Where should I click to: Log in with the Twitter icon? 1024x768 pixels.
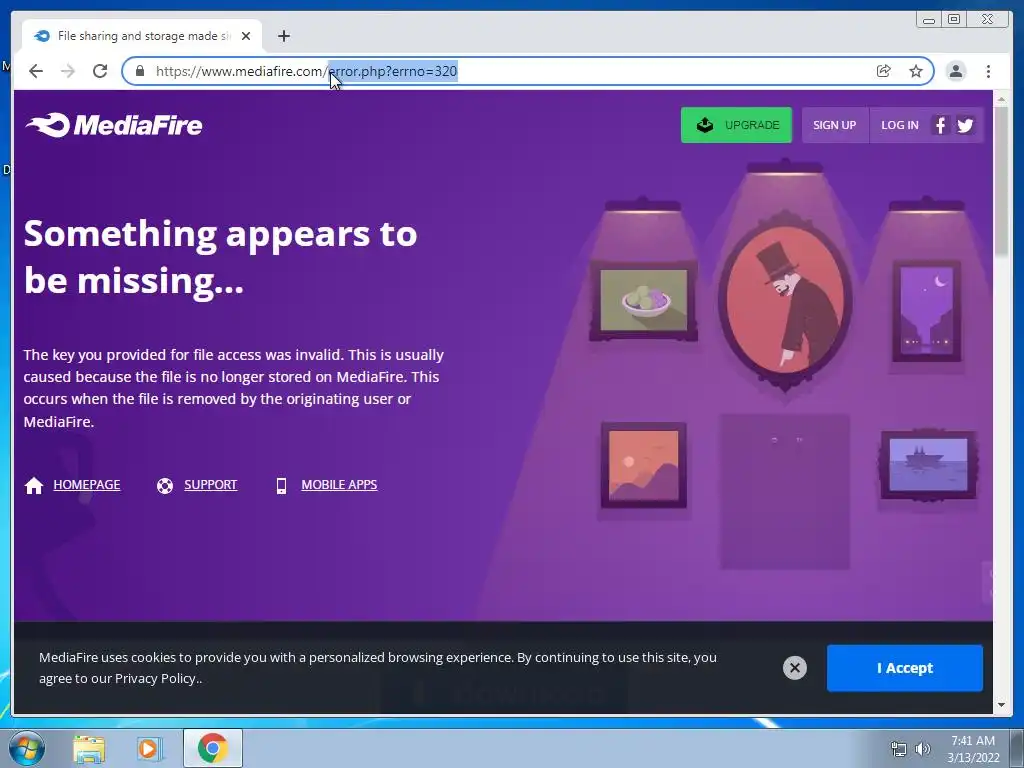click(965, 125)
